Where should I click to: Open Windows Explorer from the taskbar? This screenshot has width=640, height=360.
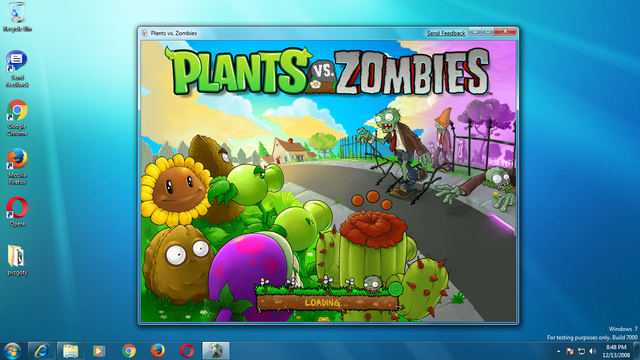[70, 351]
